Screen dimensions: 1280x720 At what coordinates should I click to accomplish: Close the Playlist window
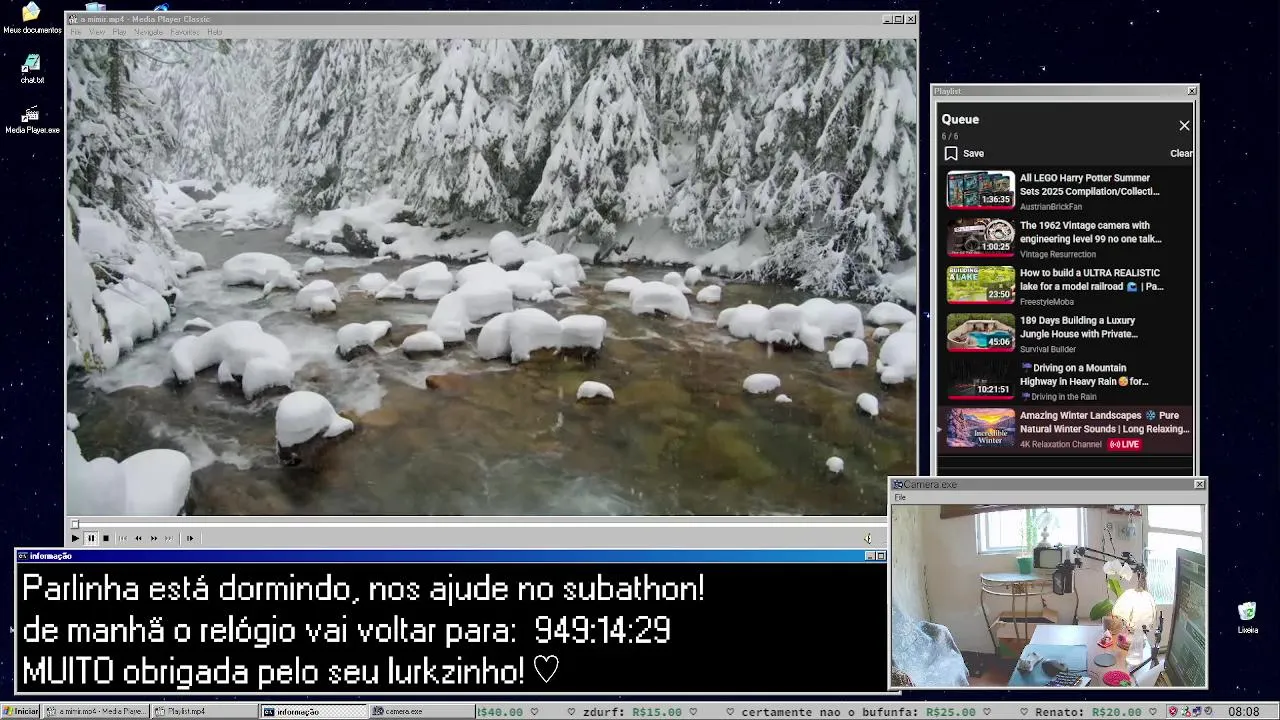coord(1191,91)
